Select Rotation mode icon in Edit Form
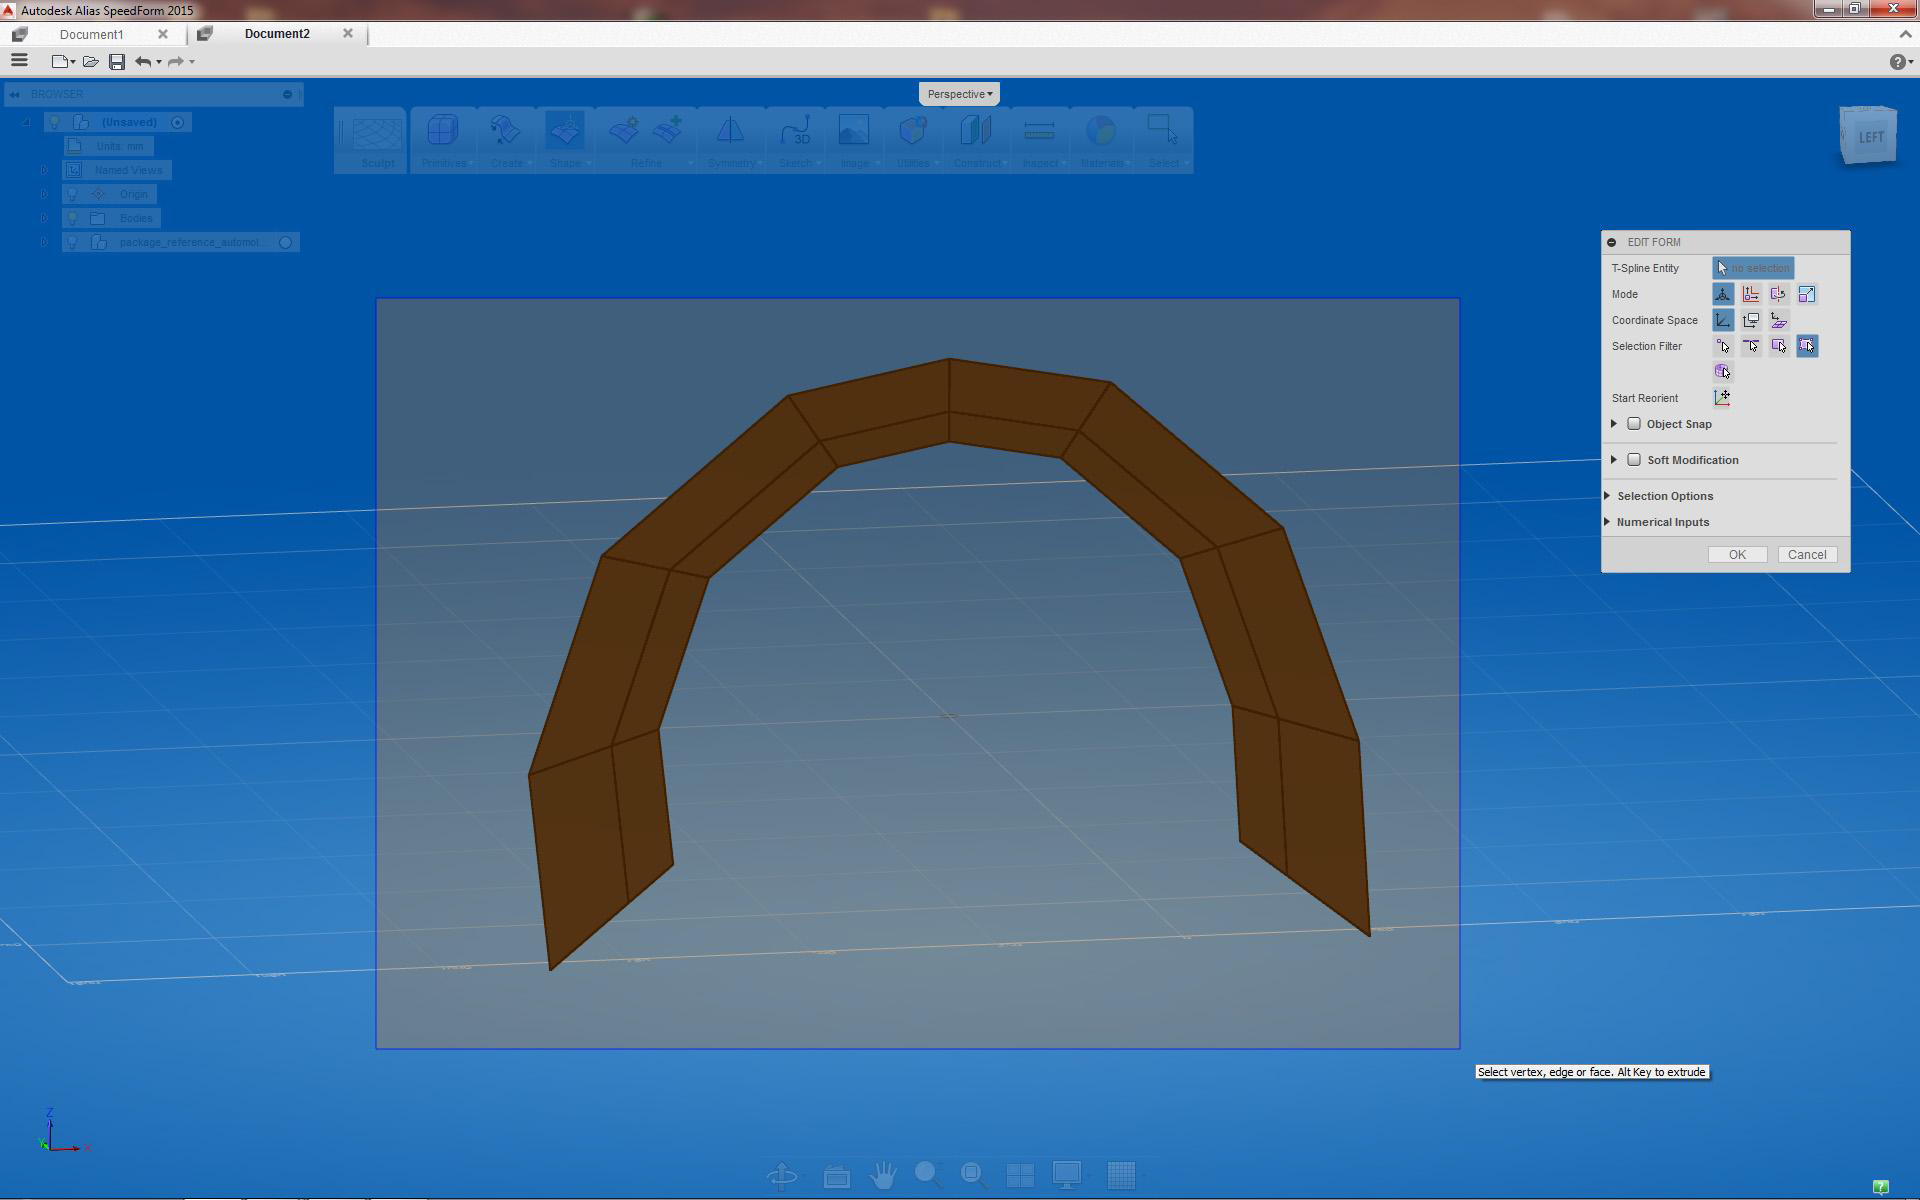Image resolution: width=1920 pixels, height=1200 pixels. 1778,294
